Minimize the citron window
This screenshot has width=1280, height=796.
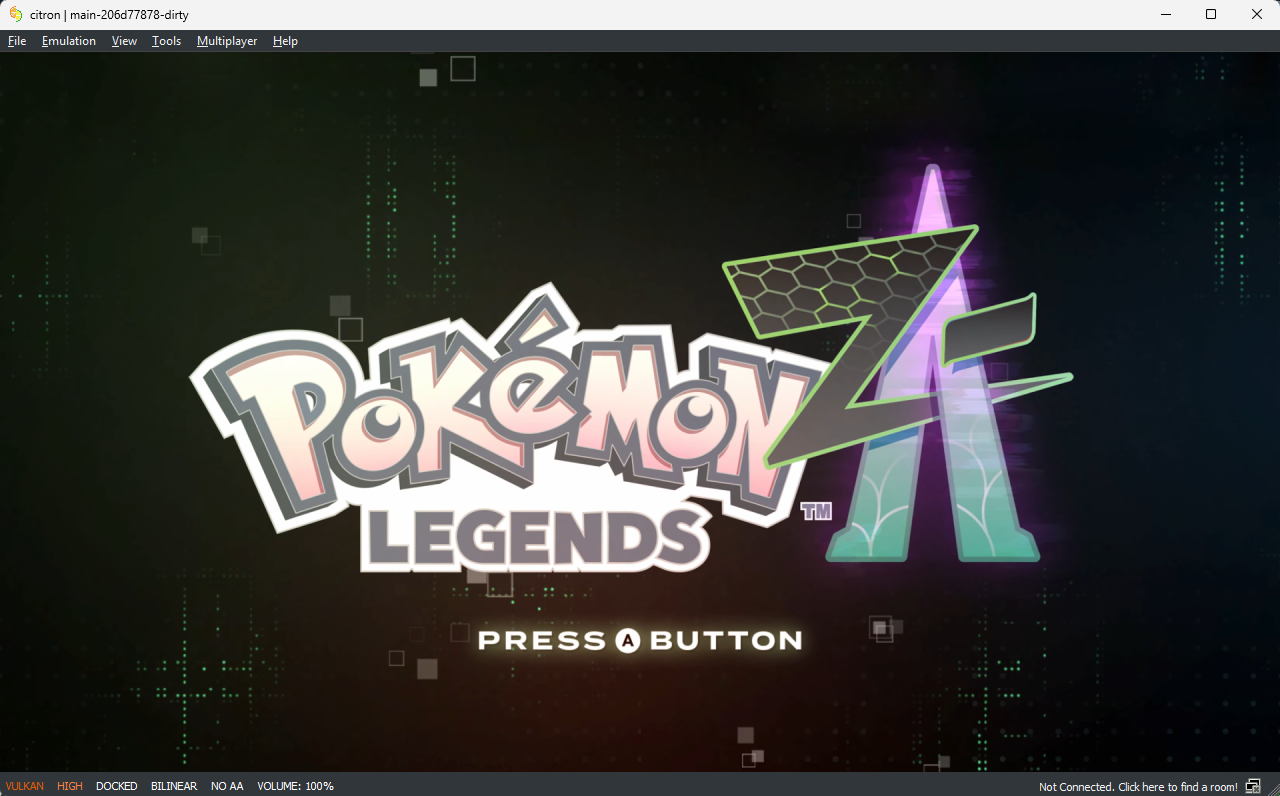[x=1165, y=14]
